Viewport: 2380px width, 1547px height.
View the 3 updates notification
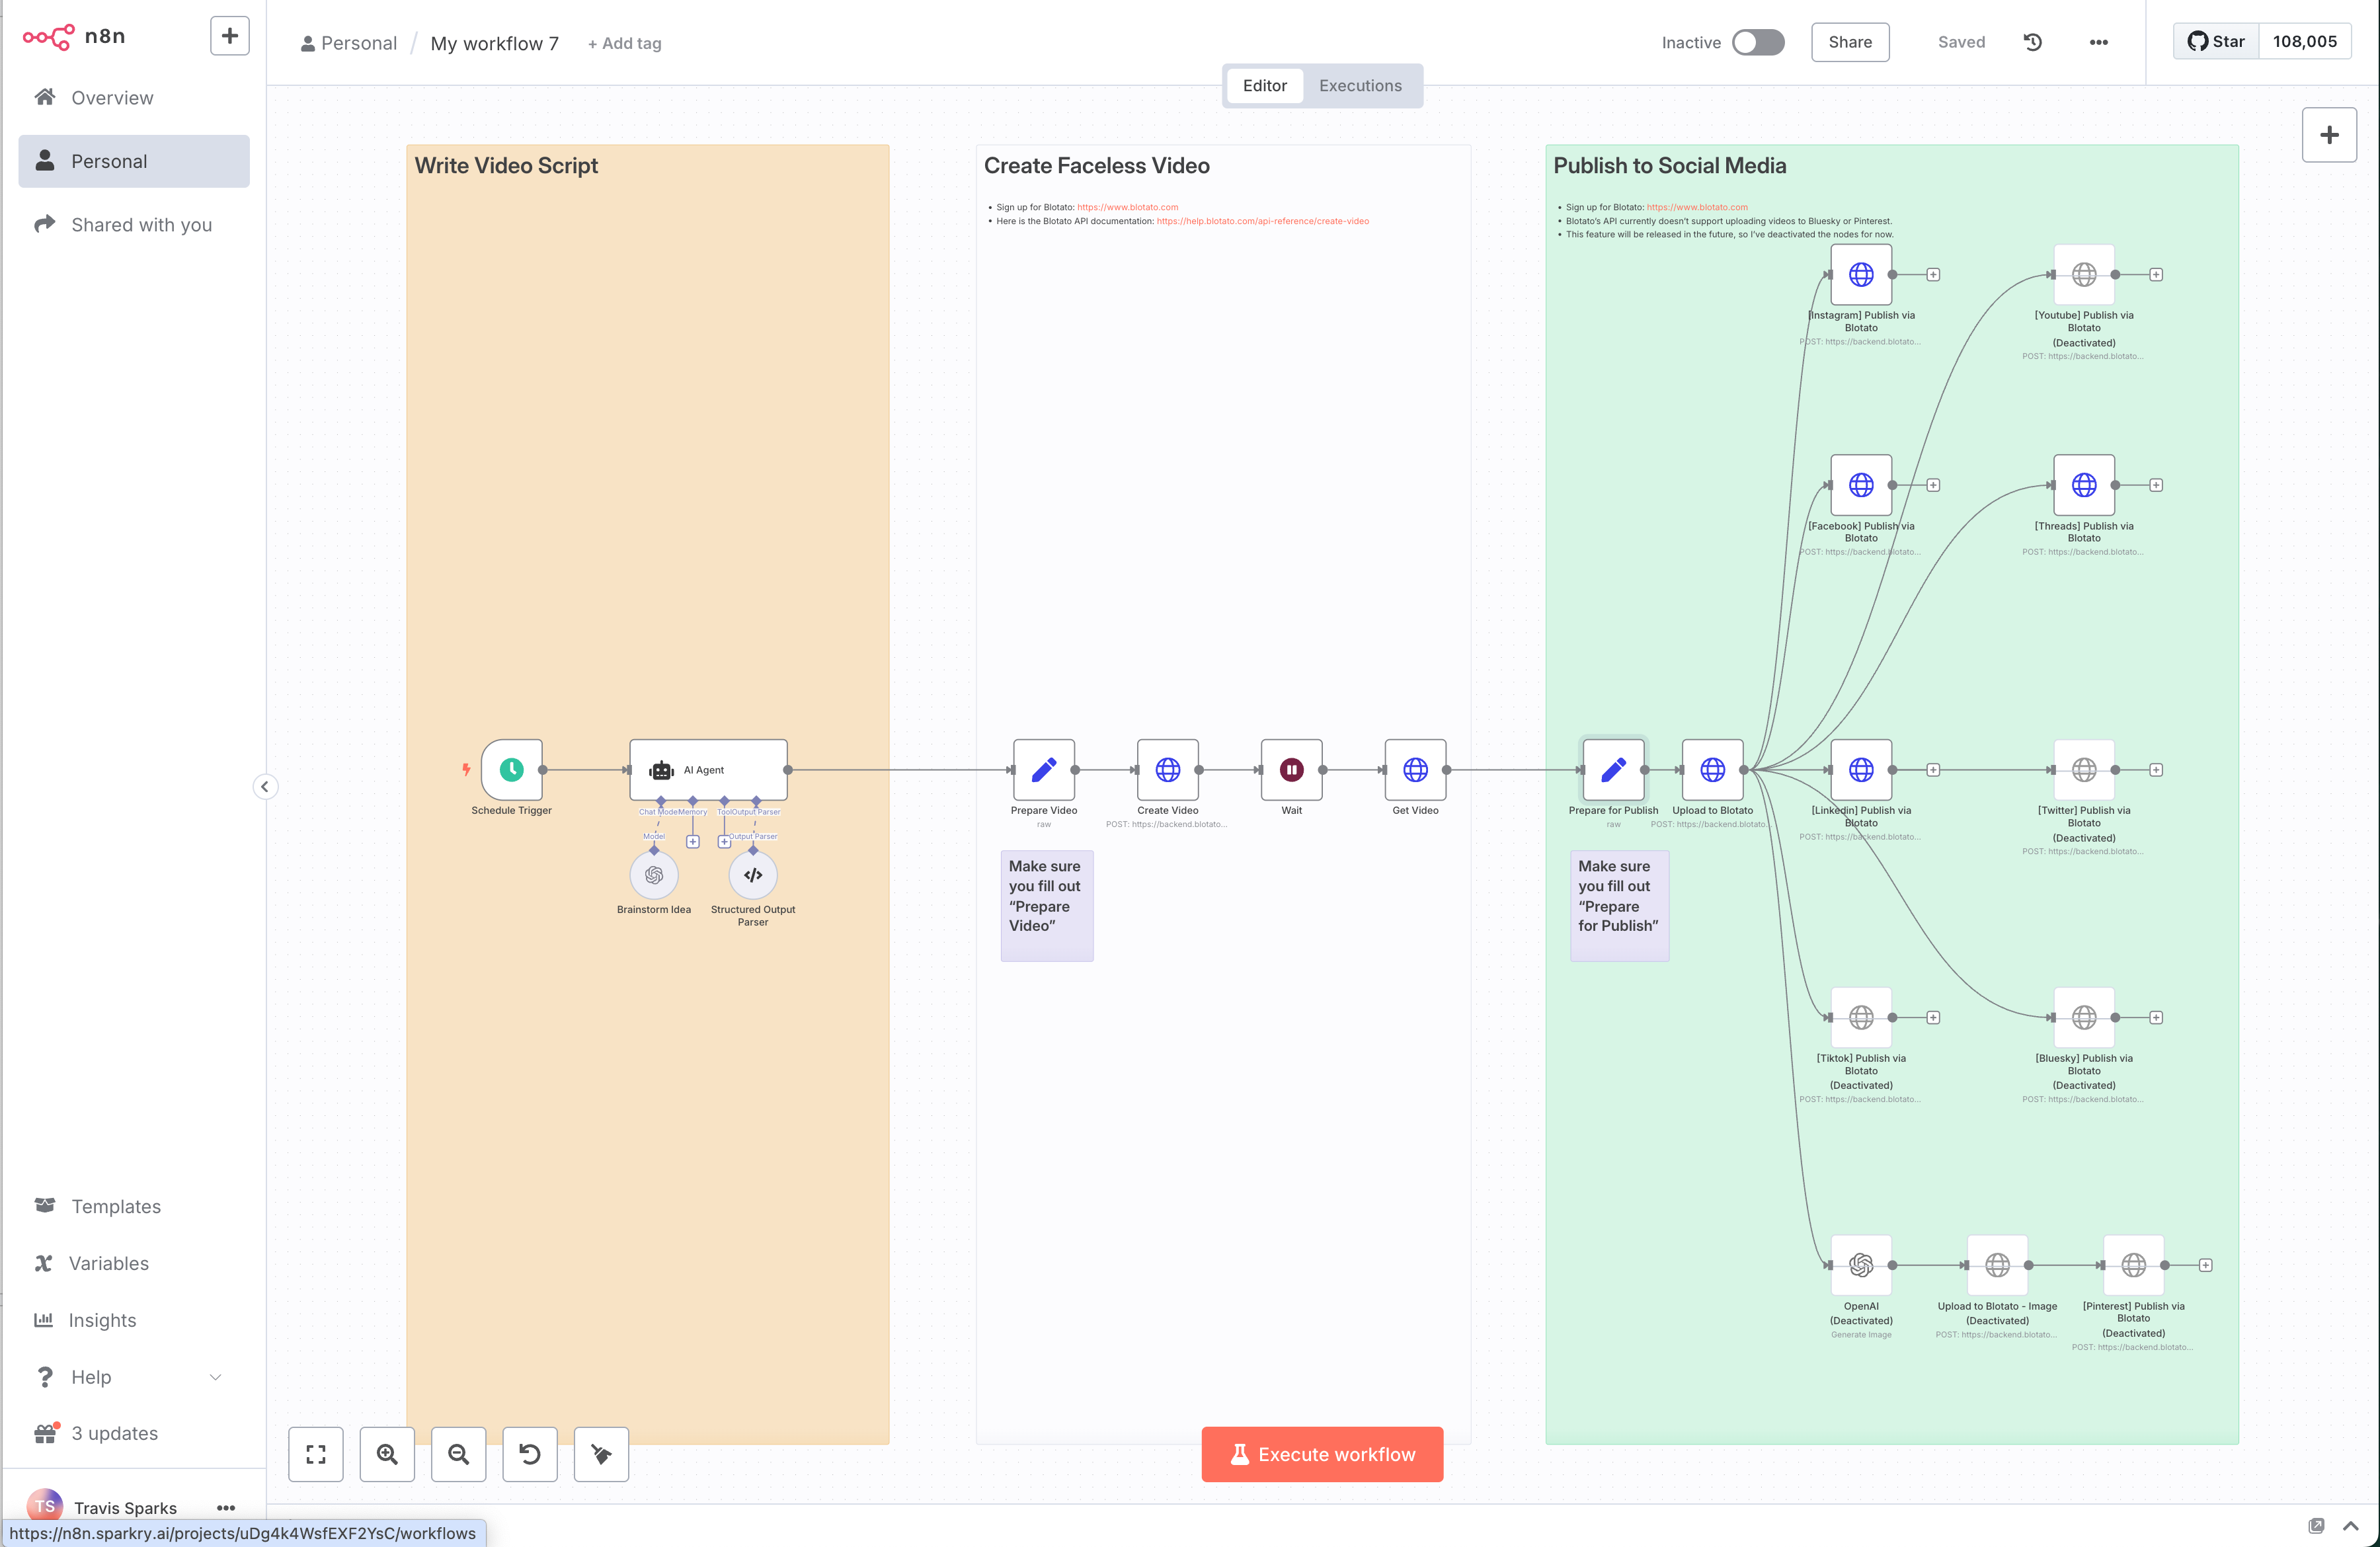[134, 1433]
